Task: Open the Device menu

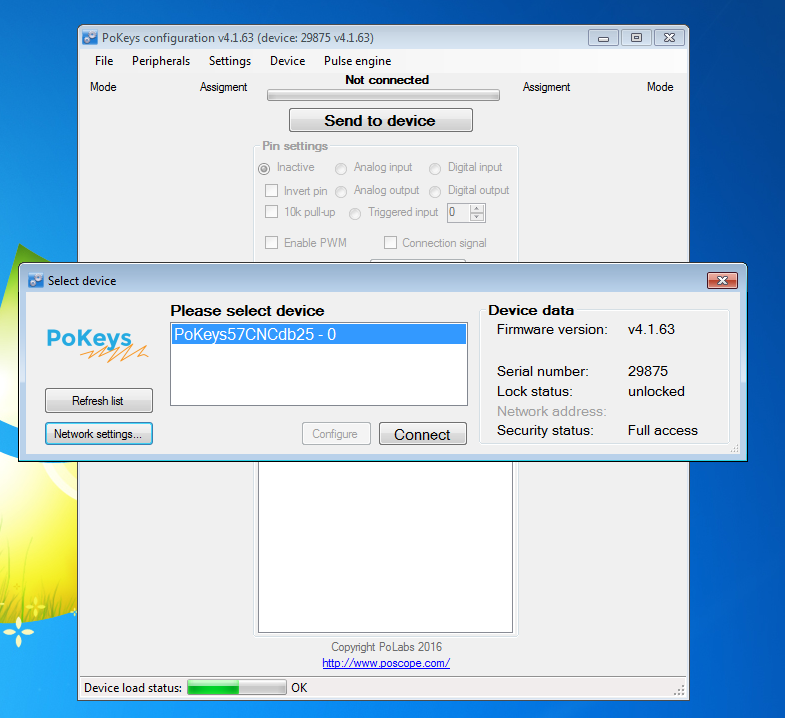Action: 287,61
